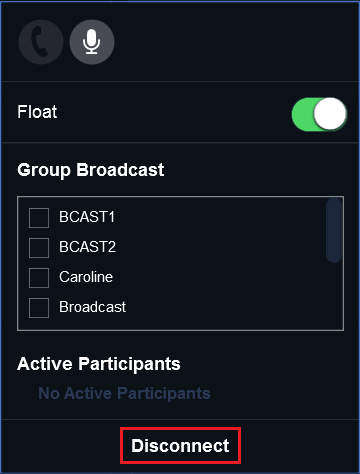The width and height of the screenshot is (360, 474).
Task: Click the white knob of the Float switch
Action: (x=330, y=114)
